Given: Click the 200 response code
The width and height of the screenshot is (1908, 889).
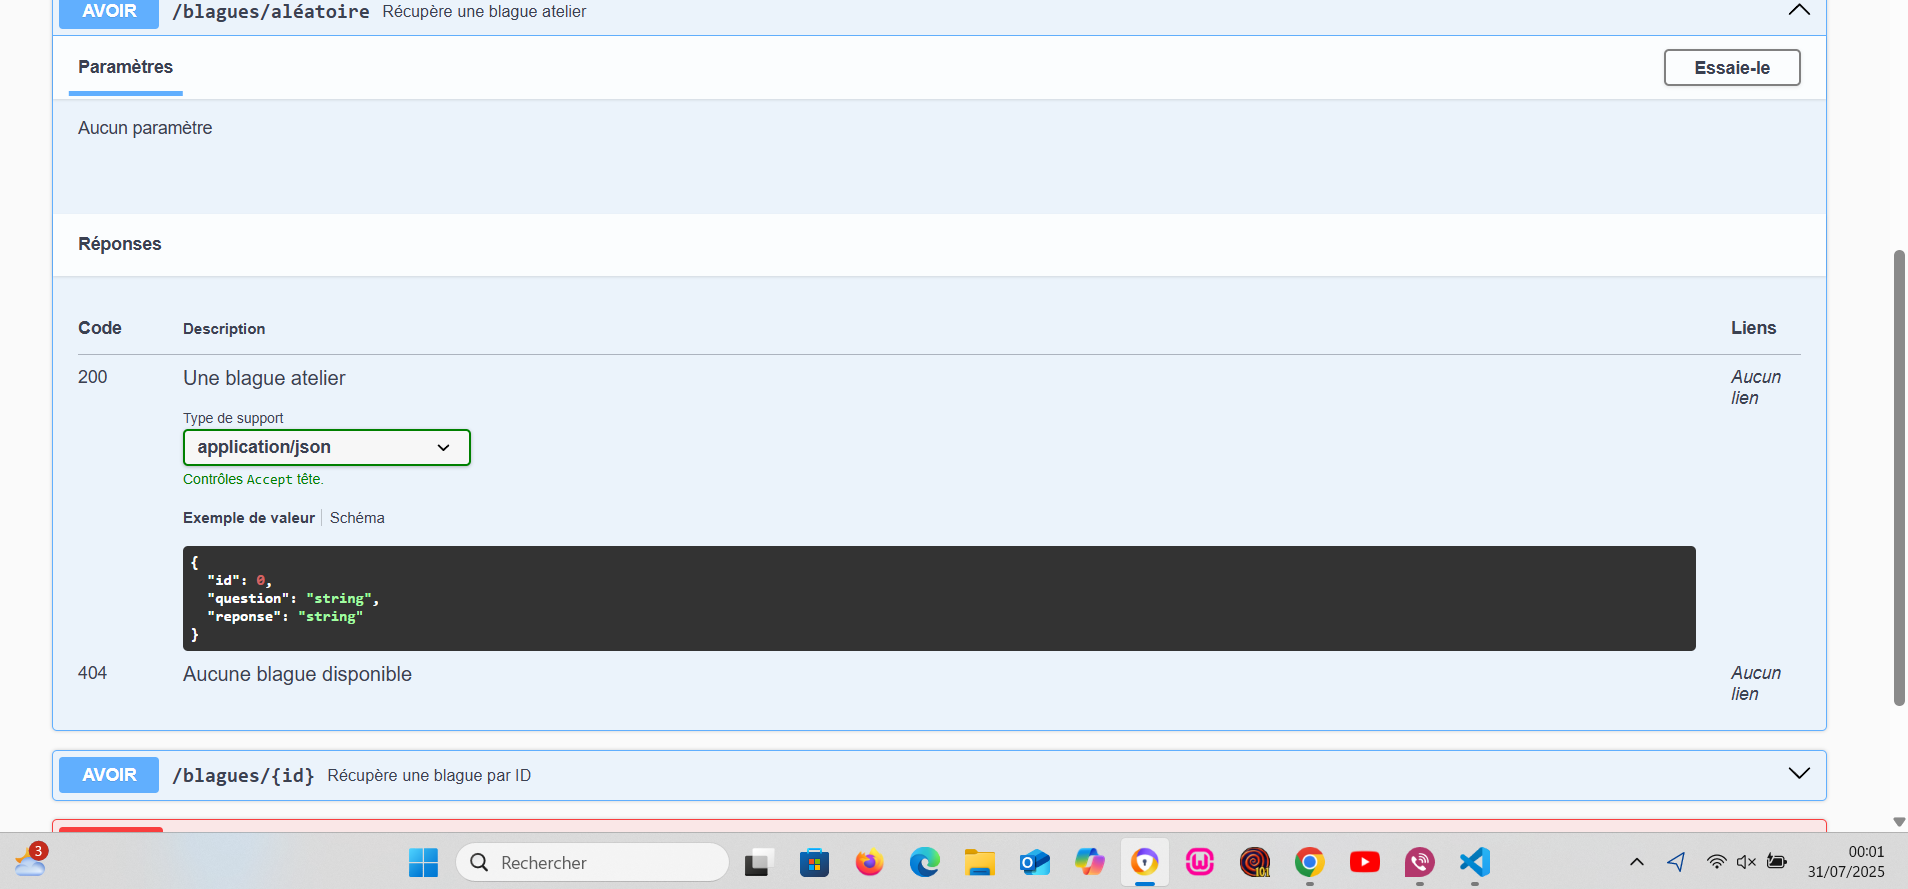Looking at the screenshot, I should click(x=93, y=377).
